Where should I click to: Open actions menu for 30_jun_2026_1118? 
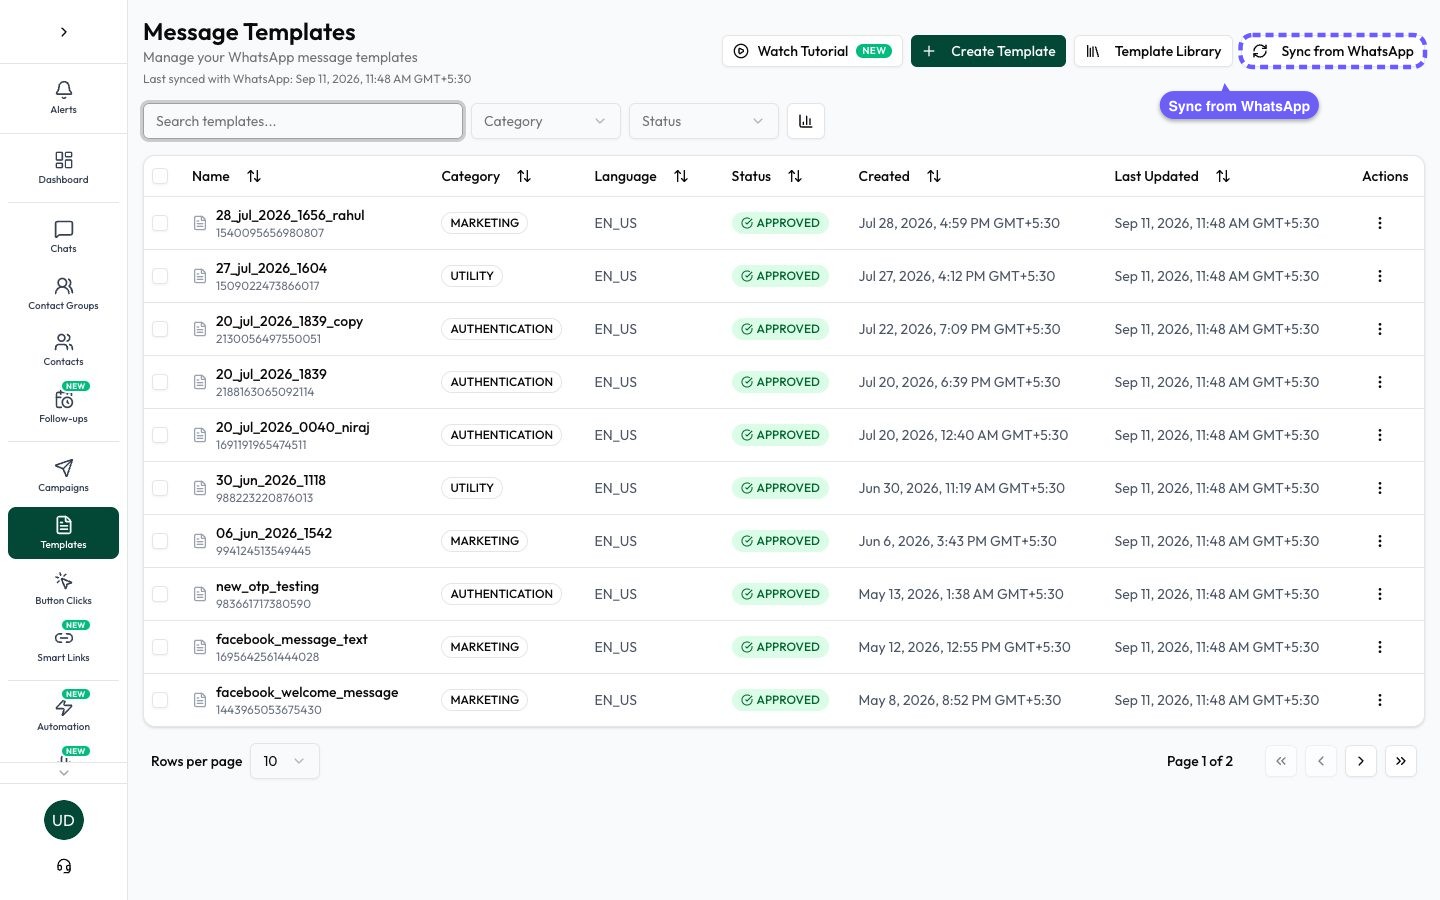[1380, 488]
